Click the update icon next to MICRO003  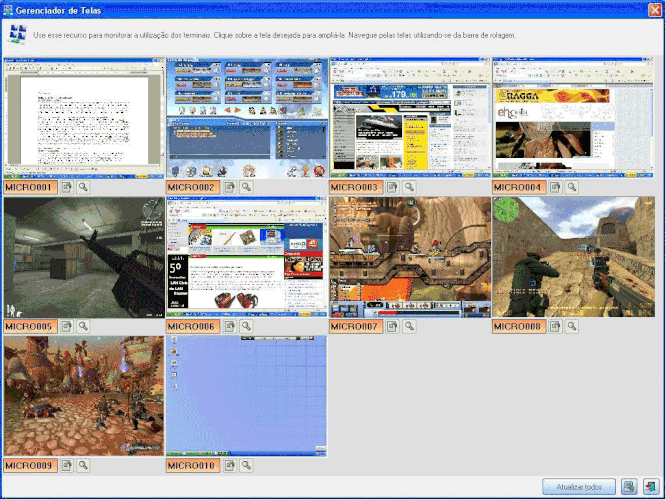point(392,187)
